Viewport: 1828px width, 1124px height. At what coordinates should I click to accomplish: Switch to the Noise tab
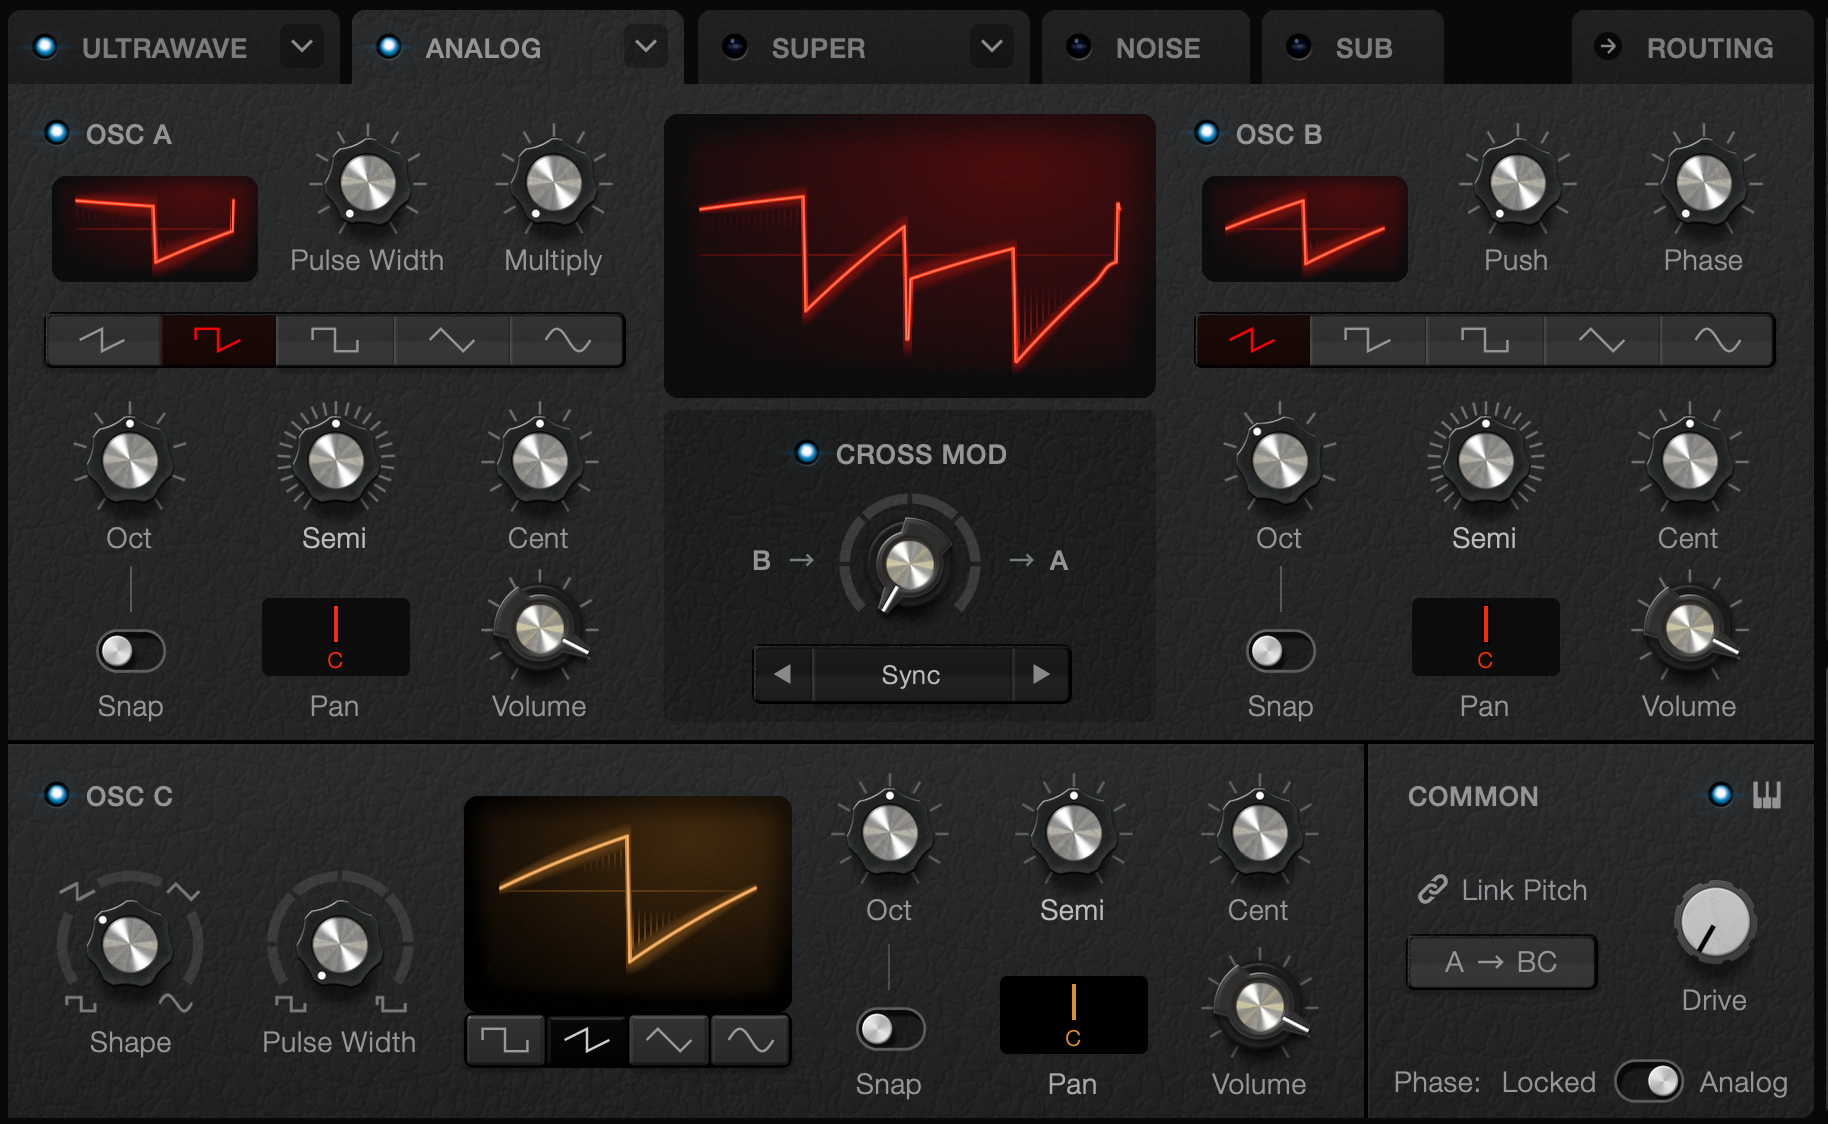1158,48
